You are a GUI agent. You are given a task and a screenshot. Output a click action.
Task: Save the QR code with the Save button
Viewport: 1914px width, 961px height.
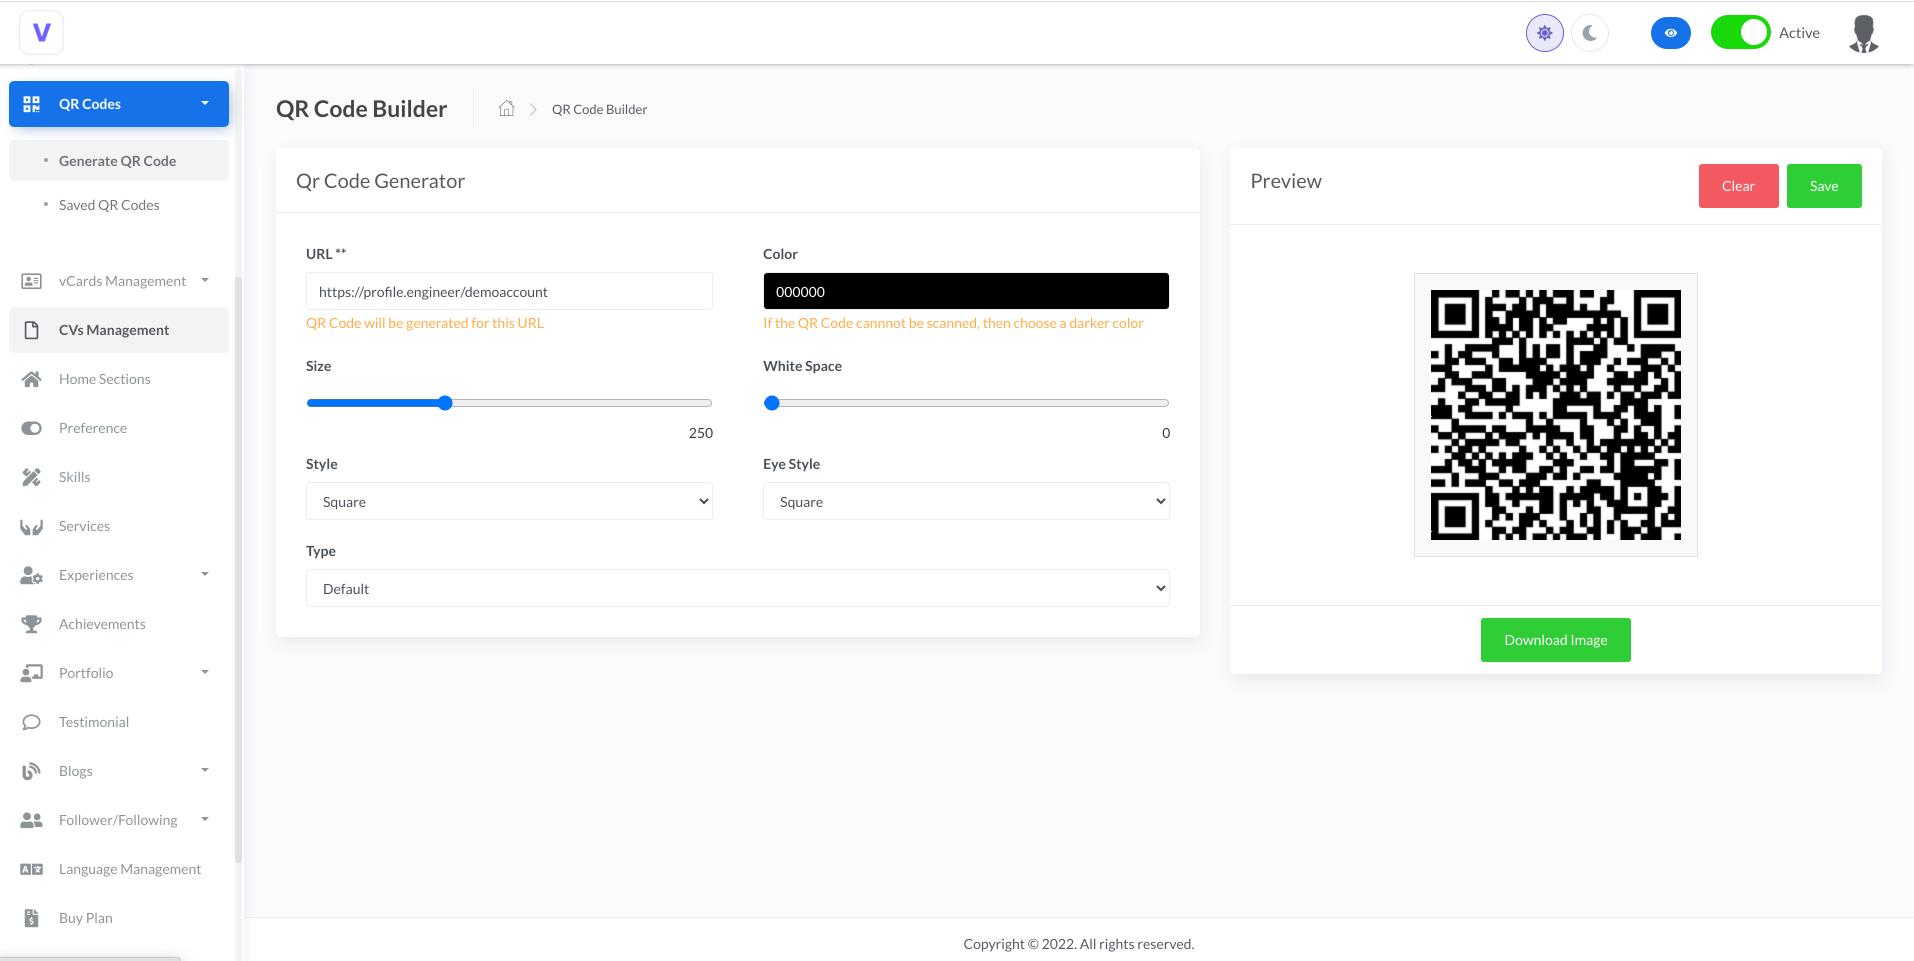click(1823, 185)
